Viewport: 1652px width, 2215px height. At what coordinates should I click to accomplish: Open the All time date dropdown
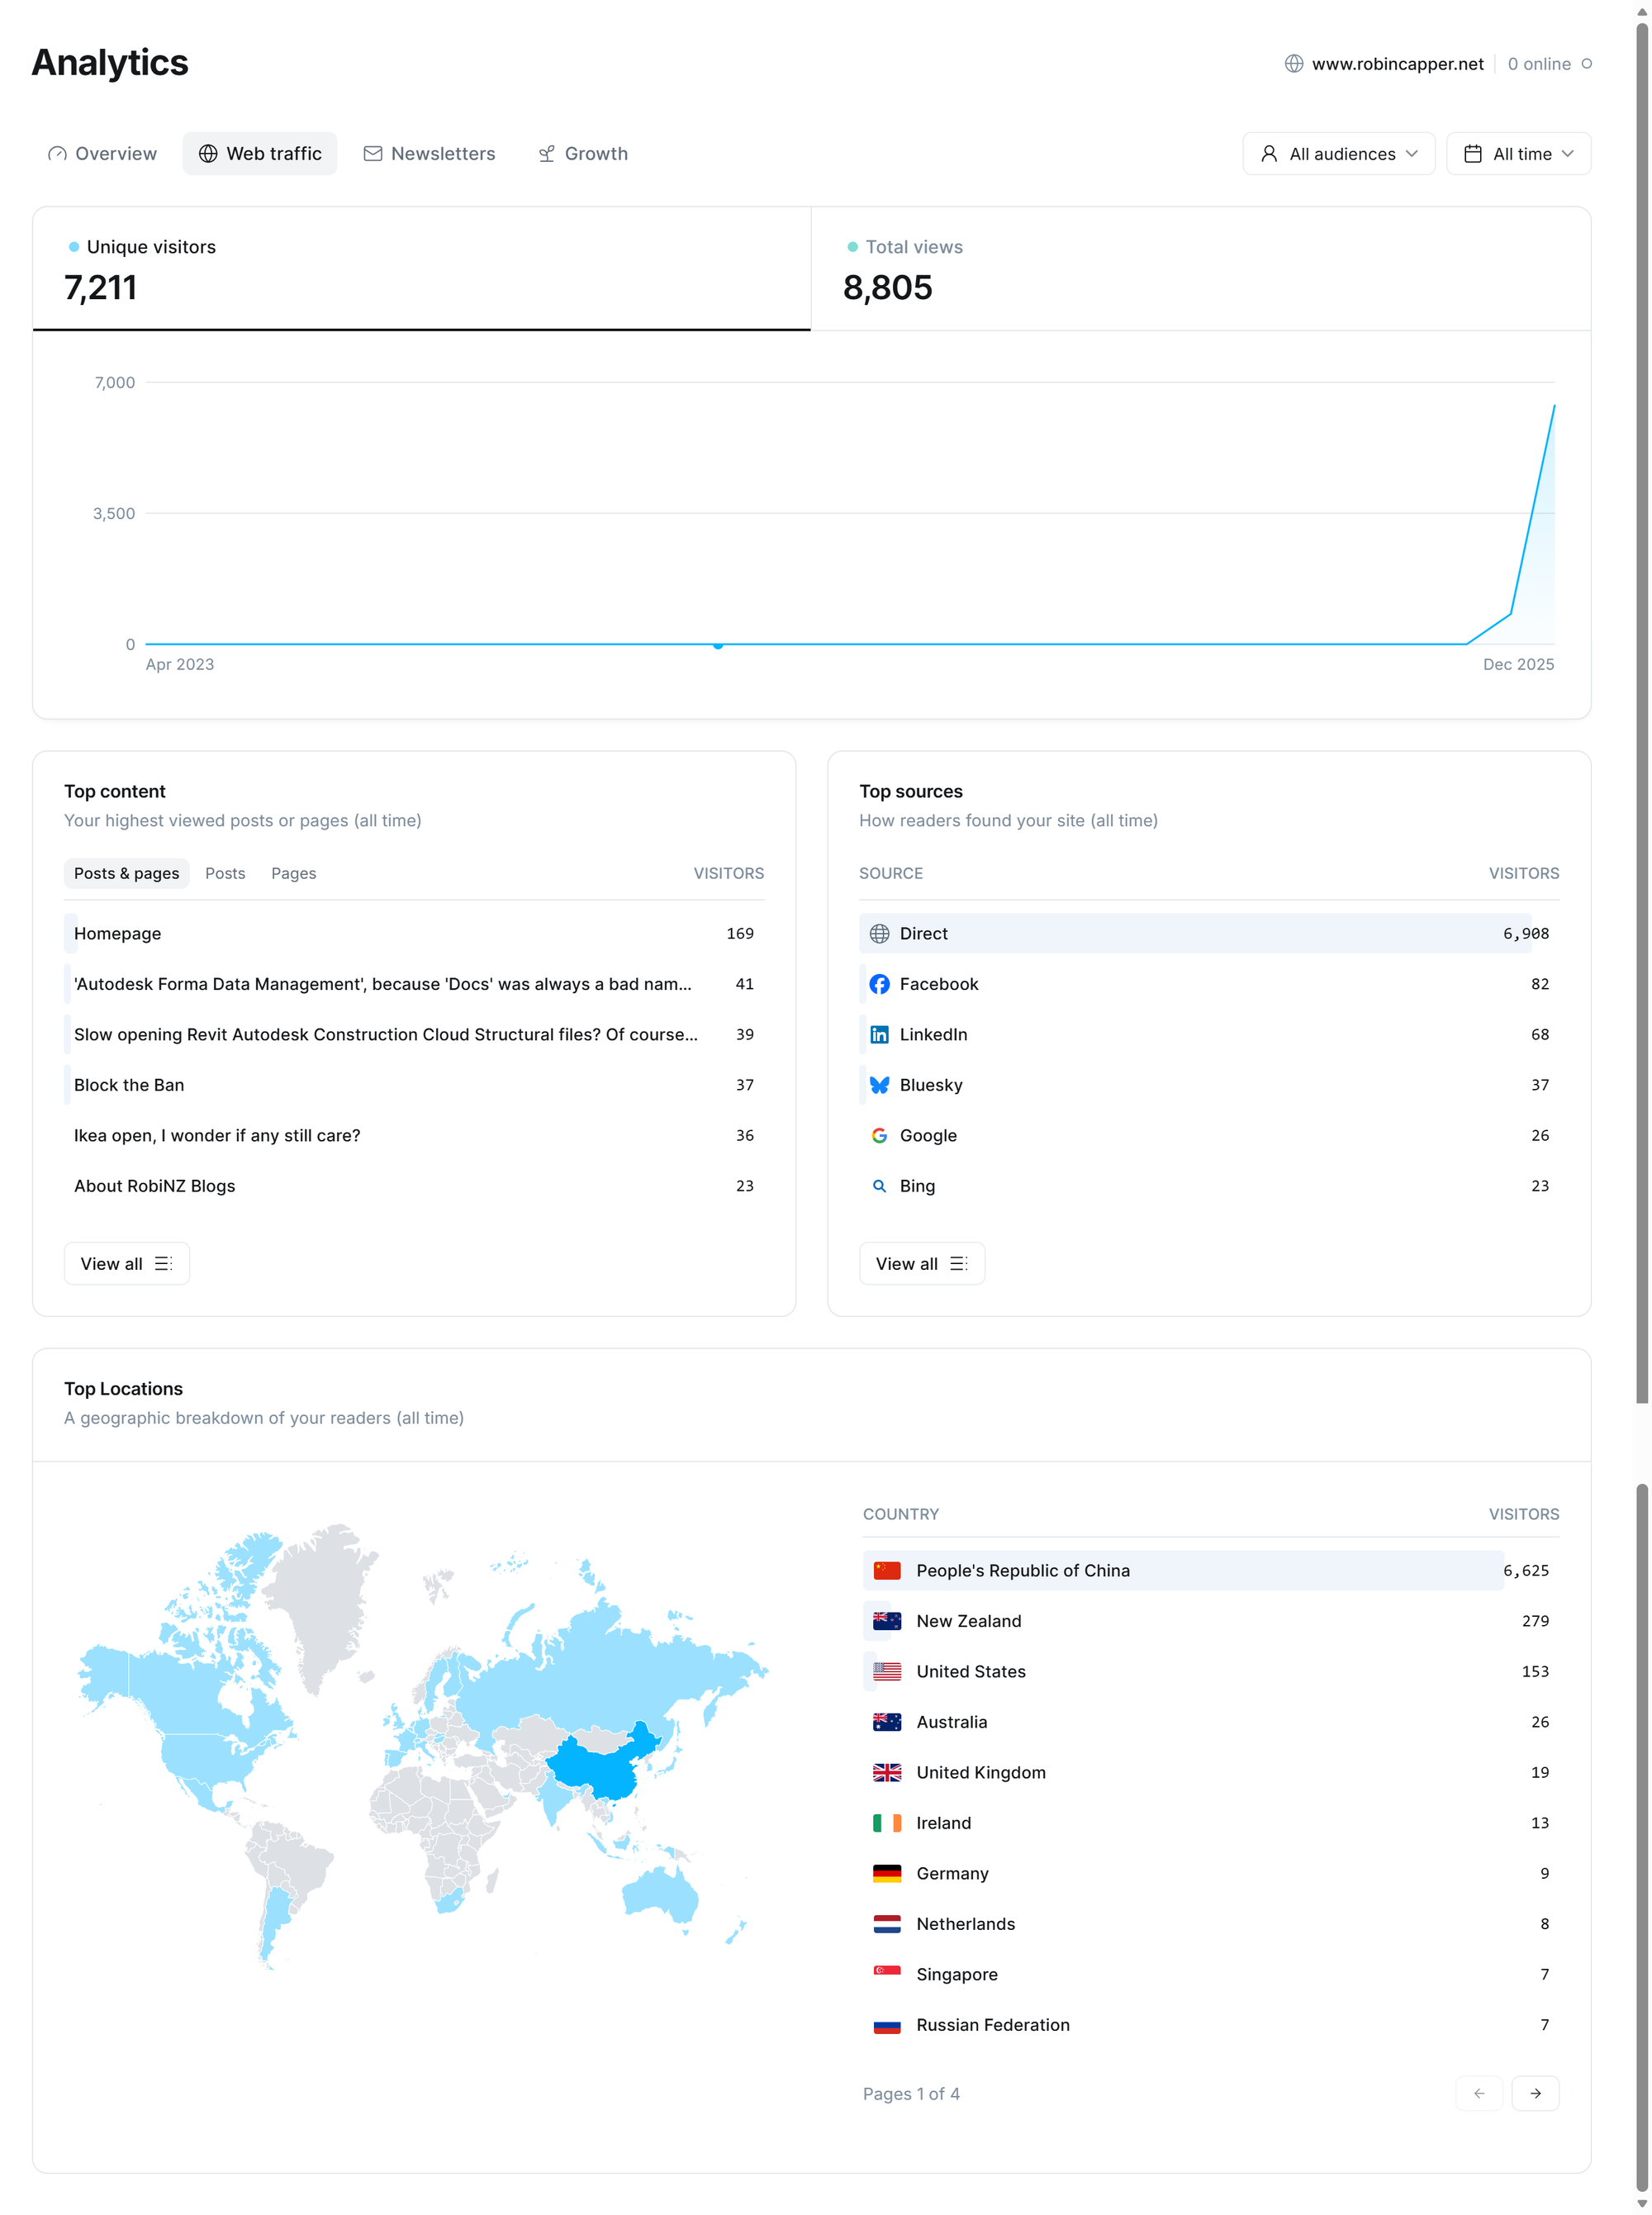tap(1517, 154)
